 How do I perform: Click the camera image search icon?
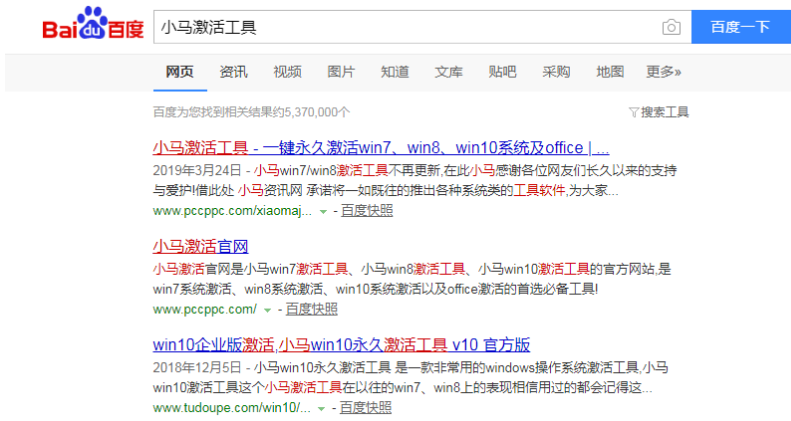(671, 27)
